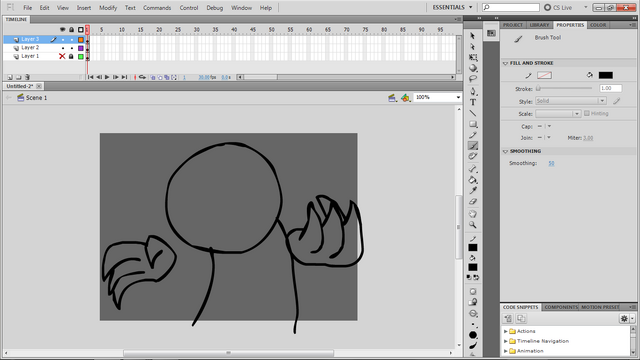This screenshot has width=640, height=360.
Task: Select the Subselection tool
Action: [x=473, y=47]
